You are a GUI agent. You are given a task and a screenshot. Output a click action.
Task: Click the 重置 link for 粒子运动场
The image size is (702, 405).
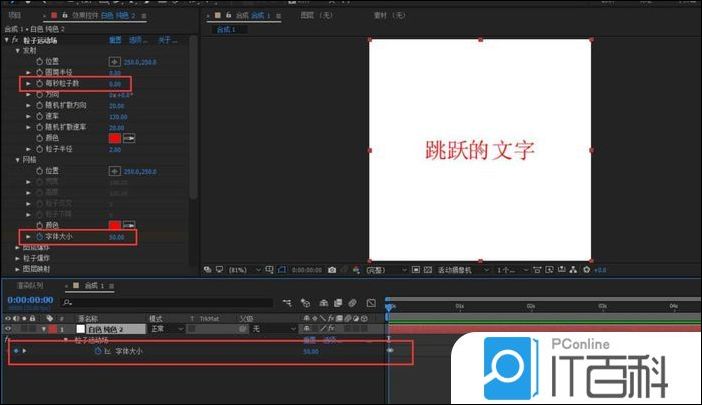click(x=115, y=40)
